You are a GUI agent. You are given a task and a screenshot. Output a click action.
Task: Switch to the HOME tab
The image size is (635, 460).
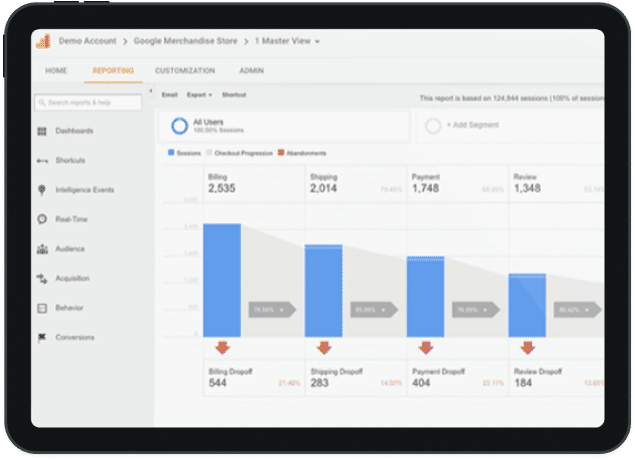56,71
